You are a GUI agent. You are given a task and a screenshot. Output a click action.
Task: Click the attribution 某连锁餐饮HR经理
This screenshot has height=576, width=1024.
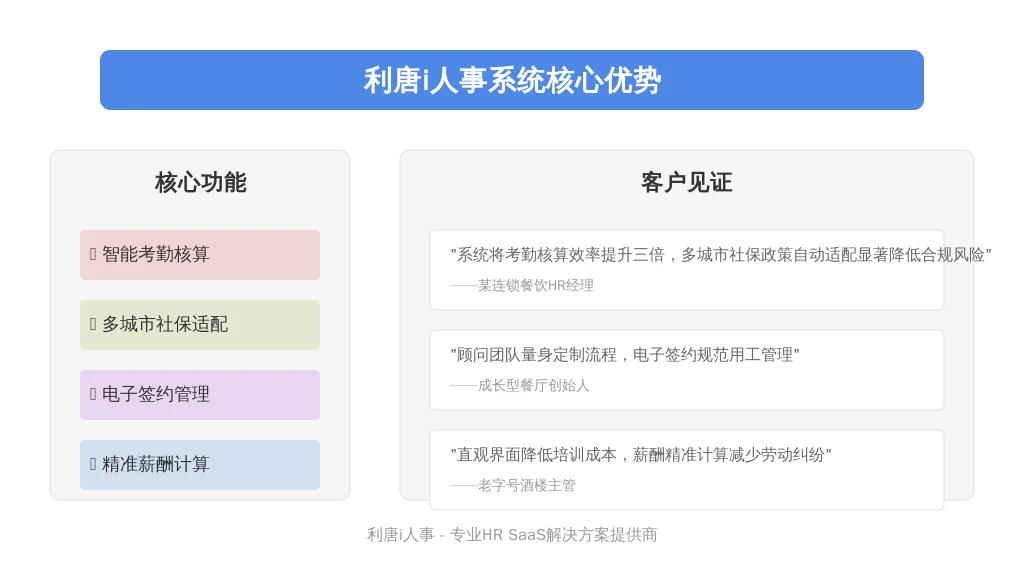point(522,285)
